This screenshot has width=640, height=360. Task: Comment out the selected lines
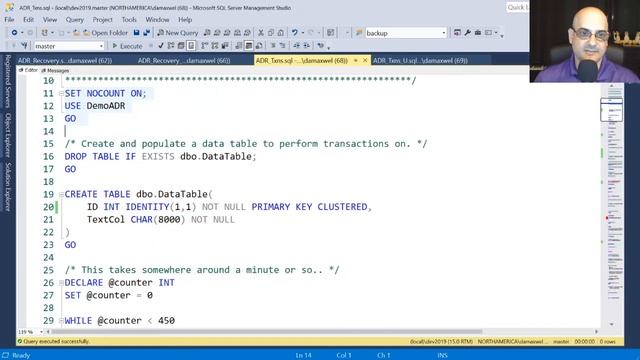273,46
